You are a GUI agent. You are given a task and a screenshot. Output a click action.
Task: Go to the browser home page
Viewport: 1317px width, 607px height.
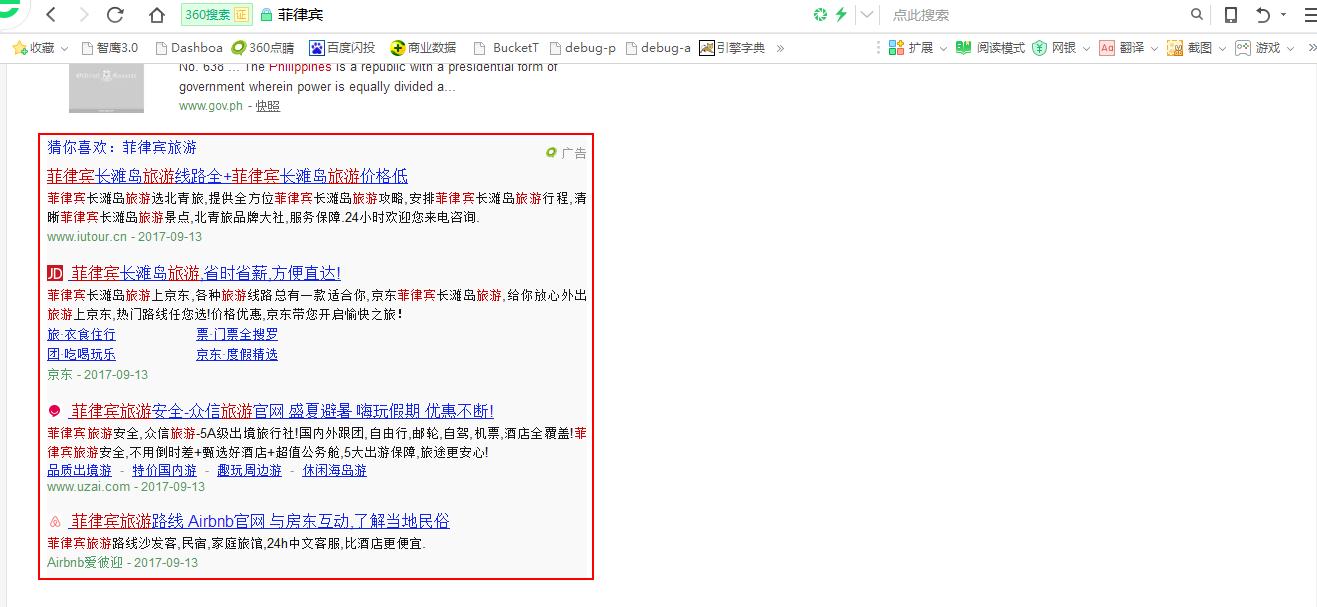[x=156, y=15]
